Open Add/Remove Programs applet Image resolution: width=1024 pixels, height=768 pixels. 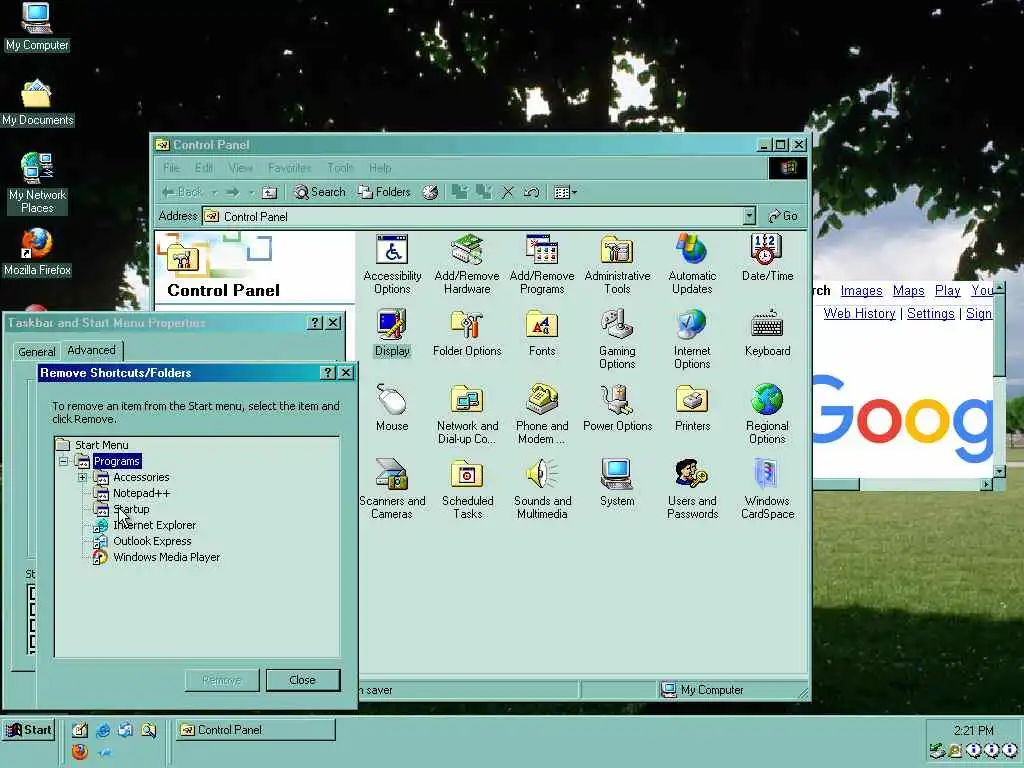pyautogui.click(x=542, y=264)
